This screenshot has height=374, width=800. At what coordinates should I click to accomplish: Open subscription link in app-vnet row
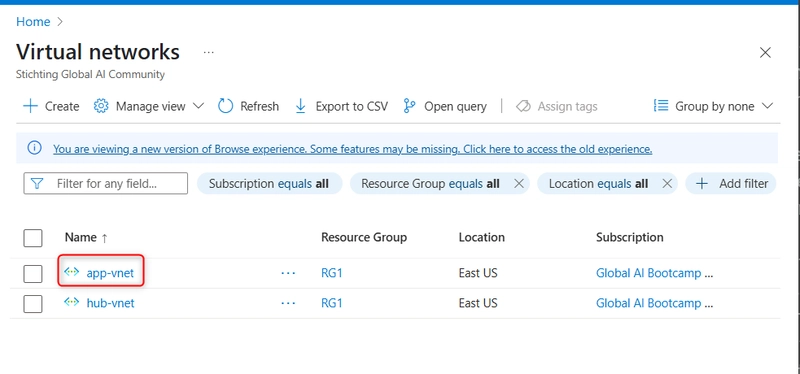pos(655,273)
